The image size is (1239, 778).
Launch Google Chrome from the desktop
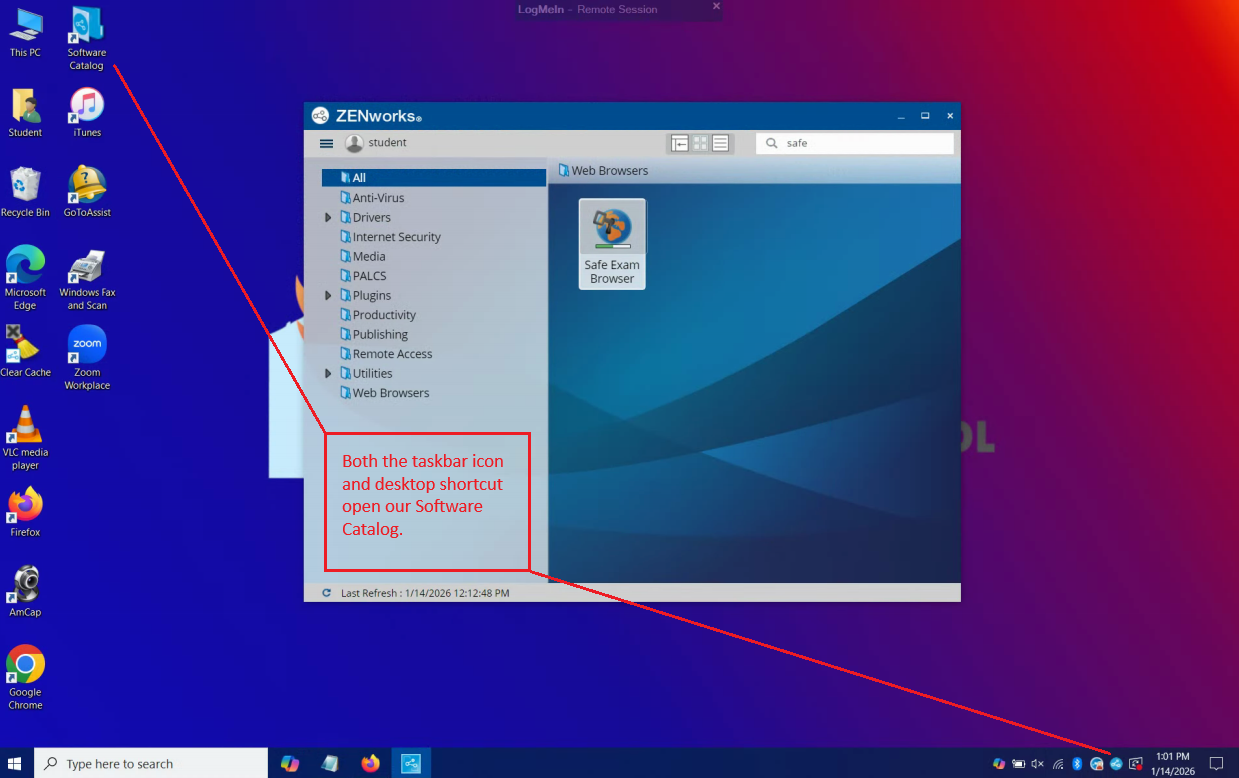click(25, 679)
